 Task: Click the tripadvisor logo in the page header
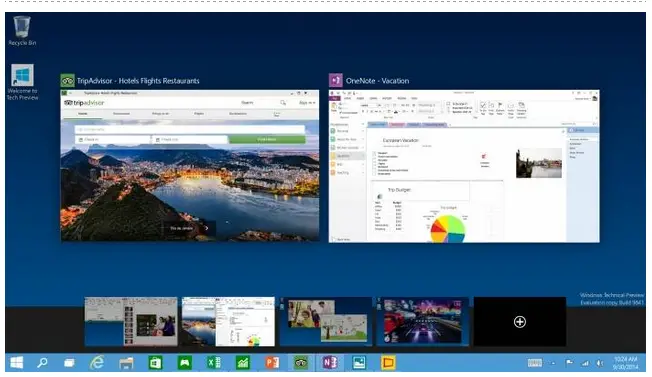point(84,103)
